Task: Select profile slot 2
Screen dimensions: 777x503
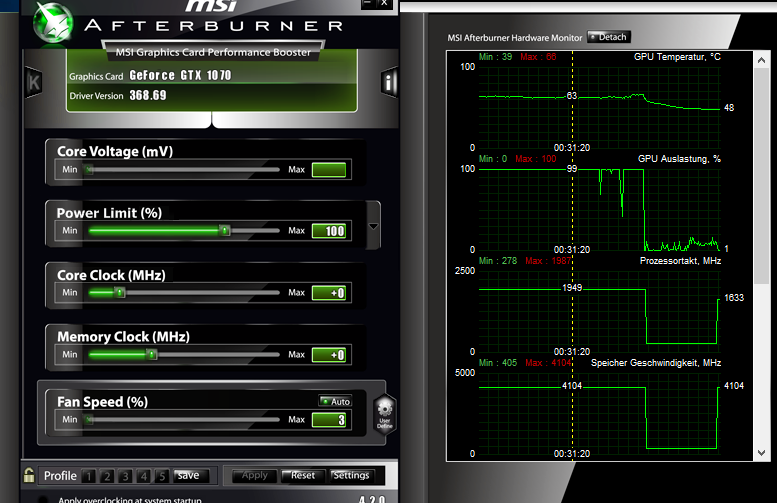Action: coord(107,476)
